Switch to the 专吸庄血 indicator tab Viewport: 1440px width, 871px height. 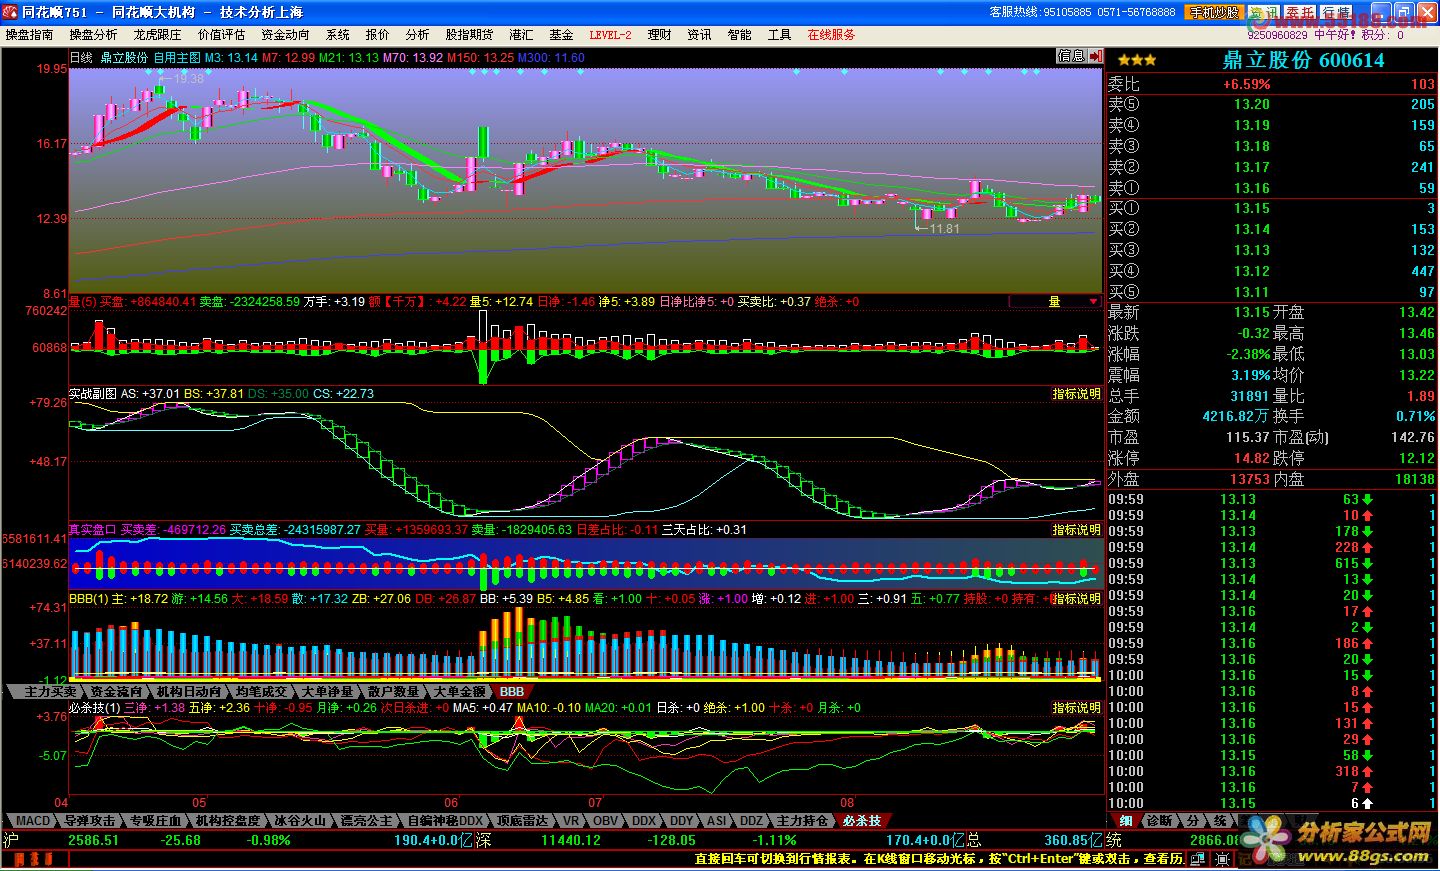tap(155, 821)
